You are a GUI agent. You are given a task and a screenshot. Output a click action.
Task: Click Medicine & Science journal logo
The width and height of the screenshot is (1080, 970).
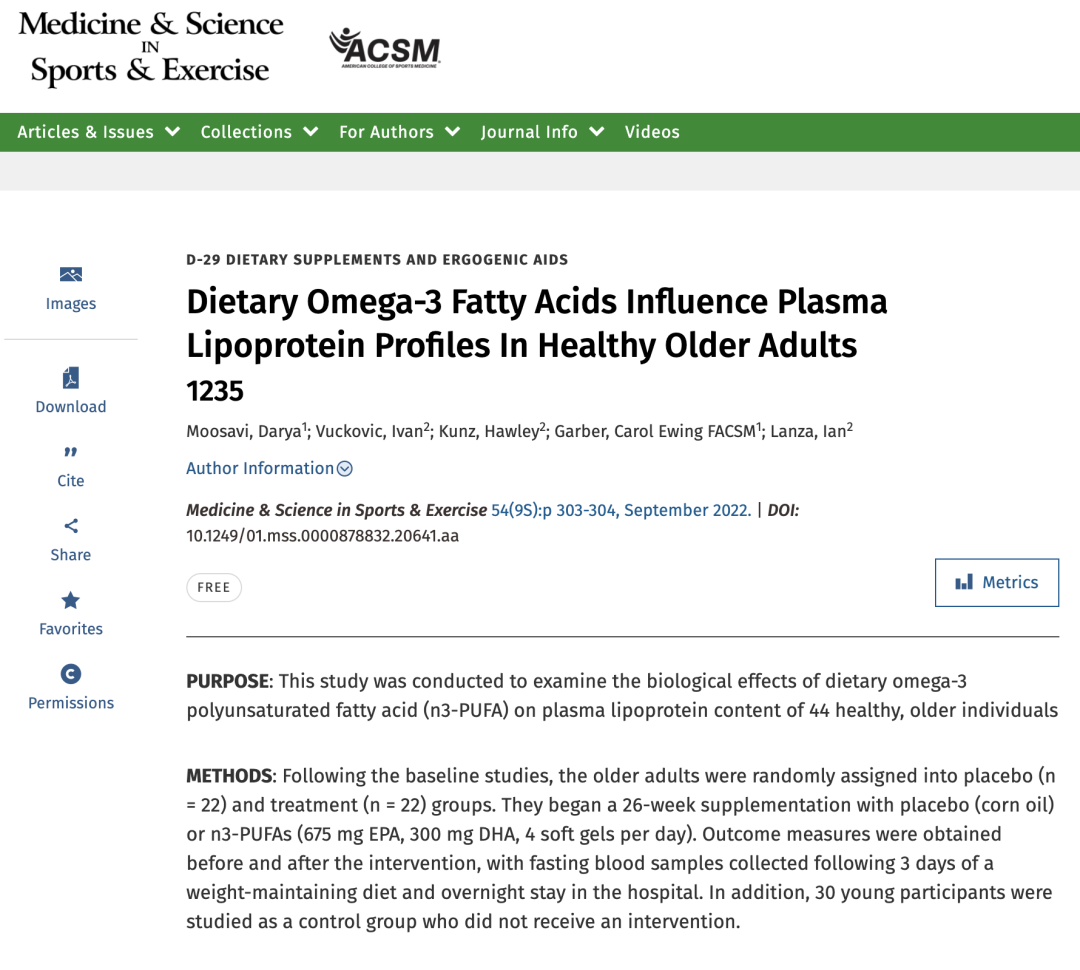point(150,48)
